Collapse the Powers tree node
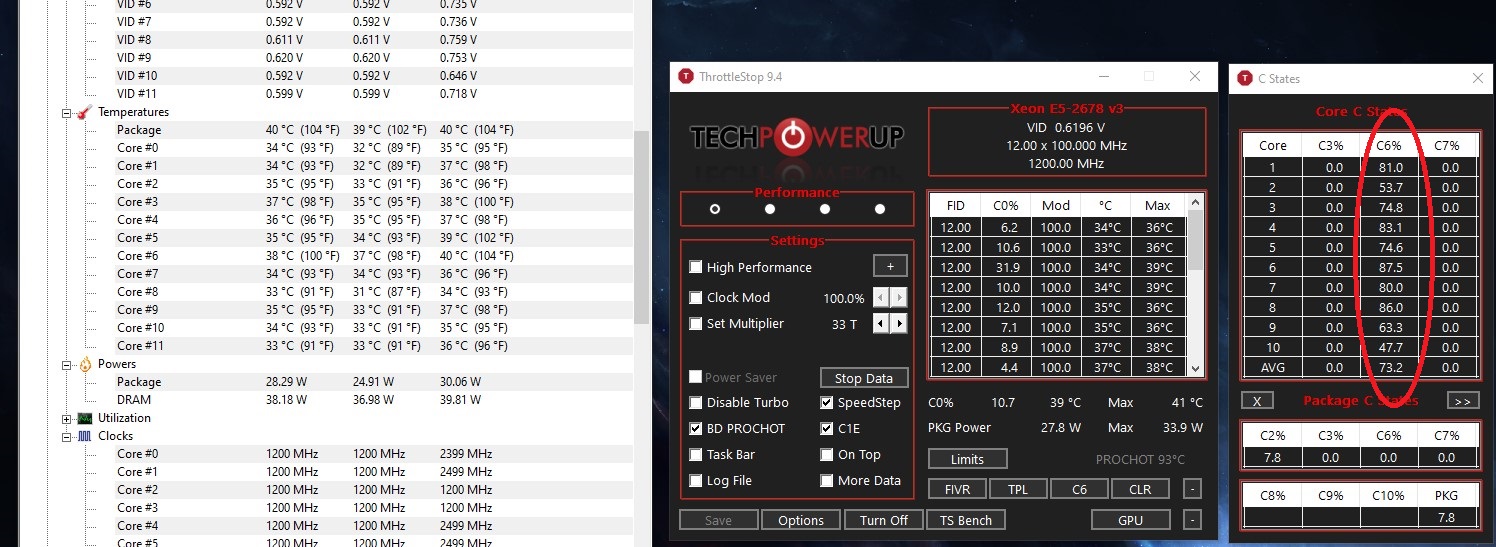This screenshot has width=1496, height=547. 67,365
